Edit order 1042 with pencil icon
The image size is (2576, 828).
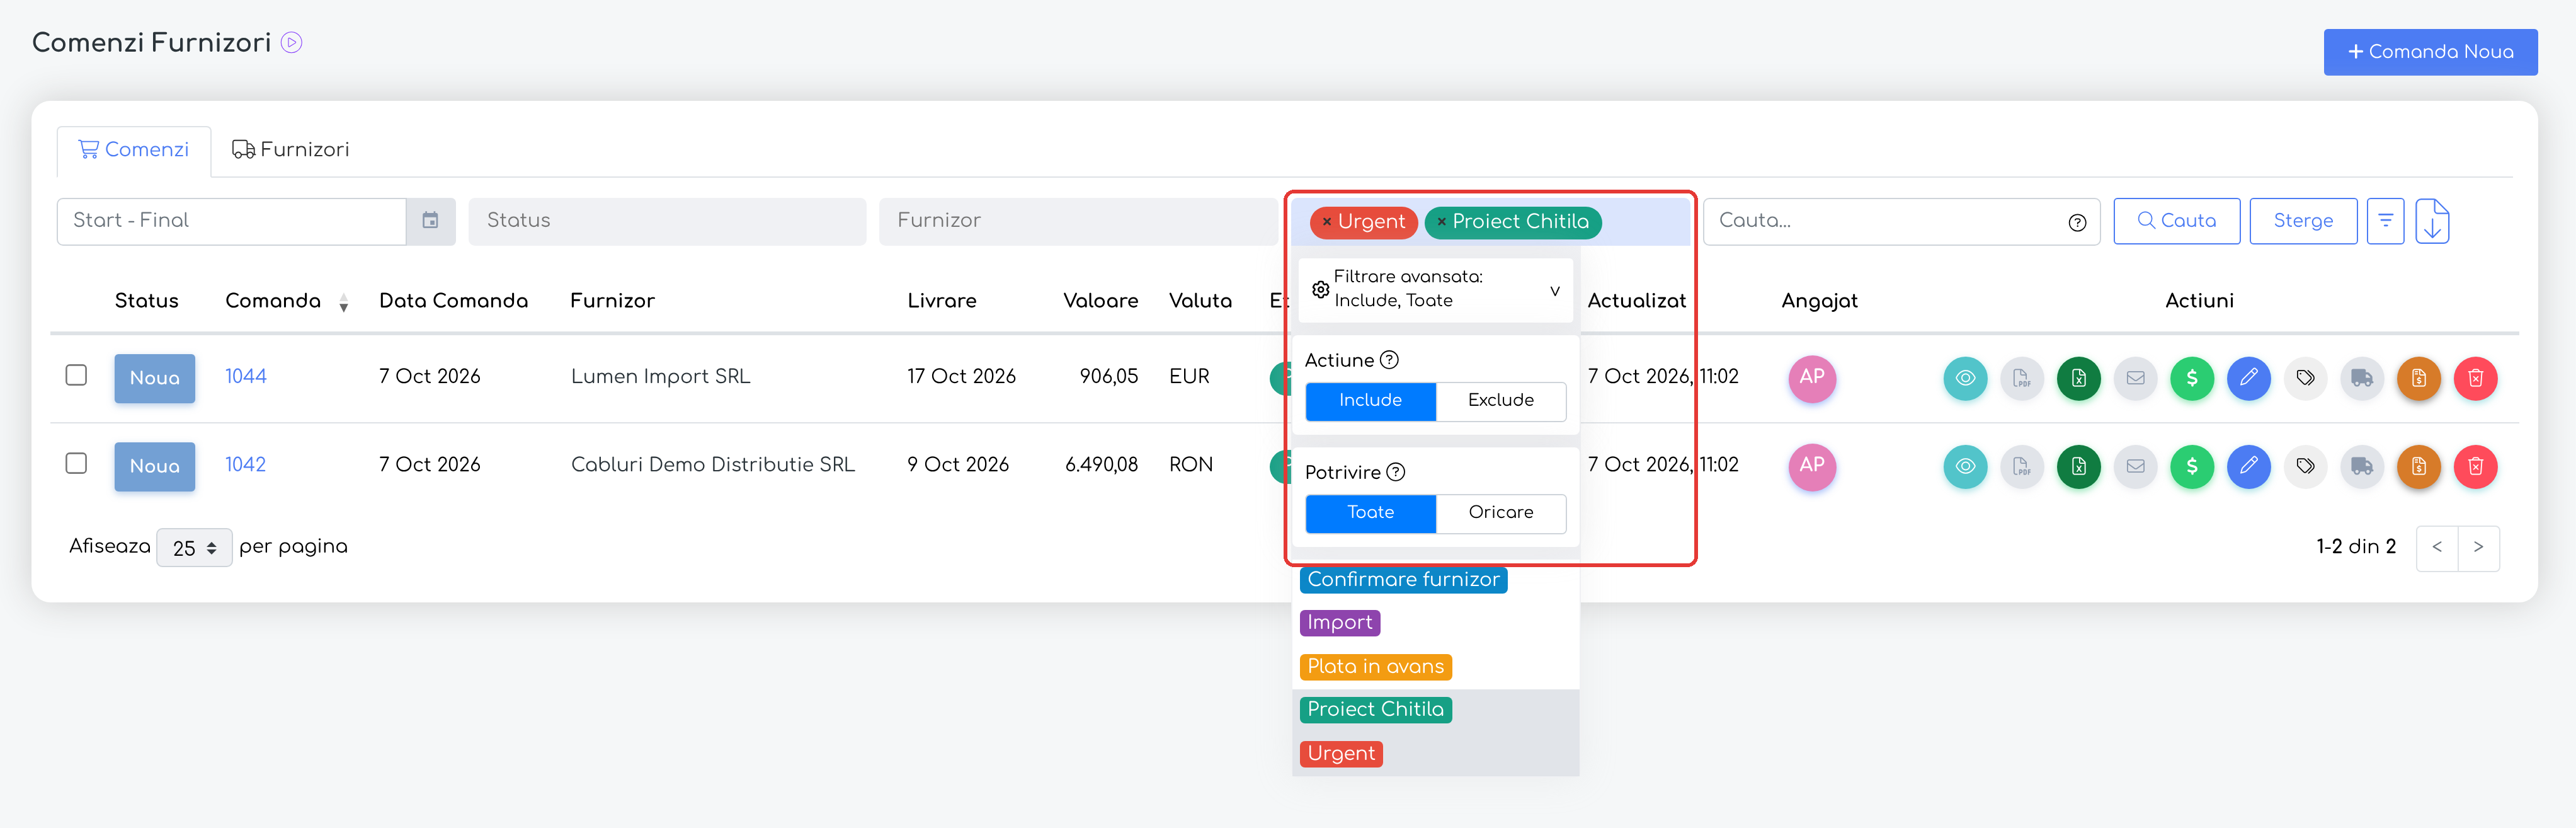click(x=2249, y=466)
